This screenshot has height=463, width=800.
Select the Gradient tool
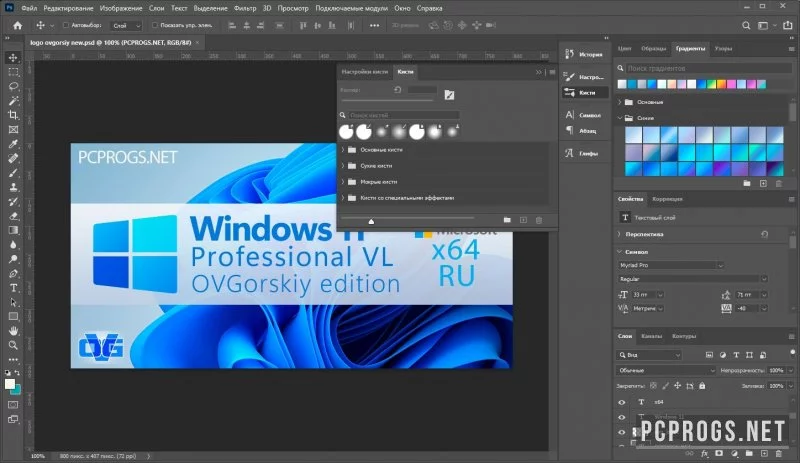(13, 230)
